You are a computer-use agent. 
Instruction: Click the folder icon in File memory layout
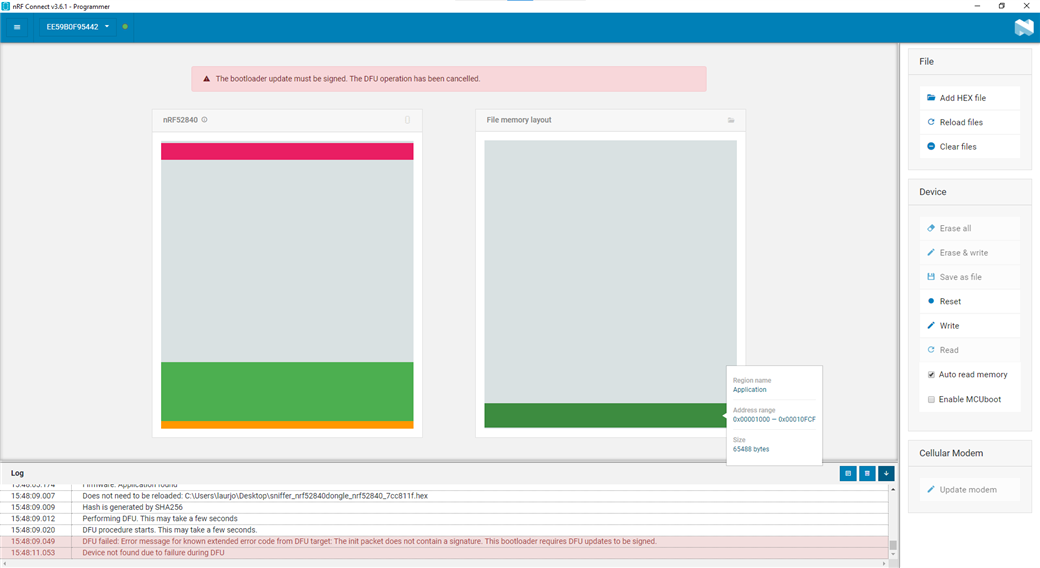[x=731, y=120]
